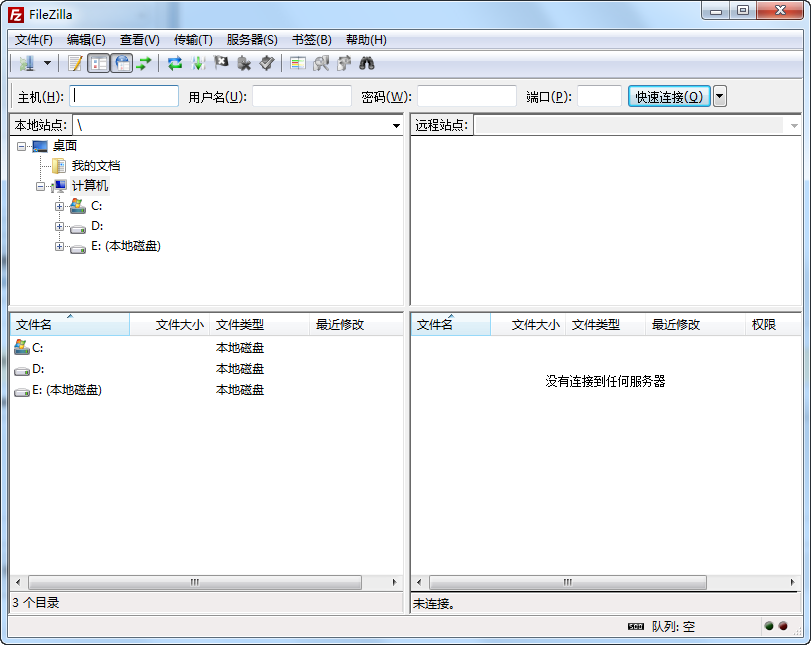Expand the C: drive tree node
This screenshot has width=811, height=645.
pyautogui.click(x=60, y=206)
